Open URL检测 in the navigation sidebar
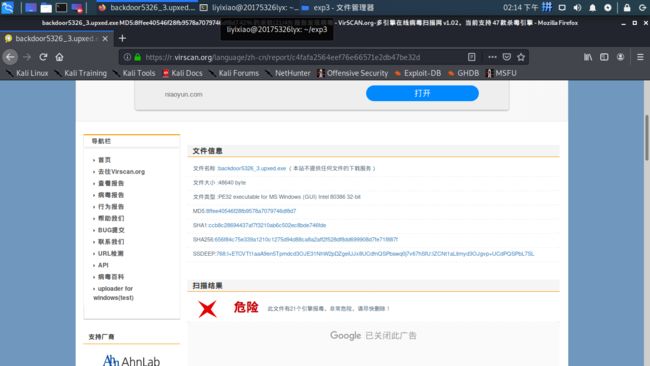The height and width of the screenshot is (366, 650). [x=110, y=253]
